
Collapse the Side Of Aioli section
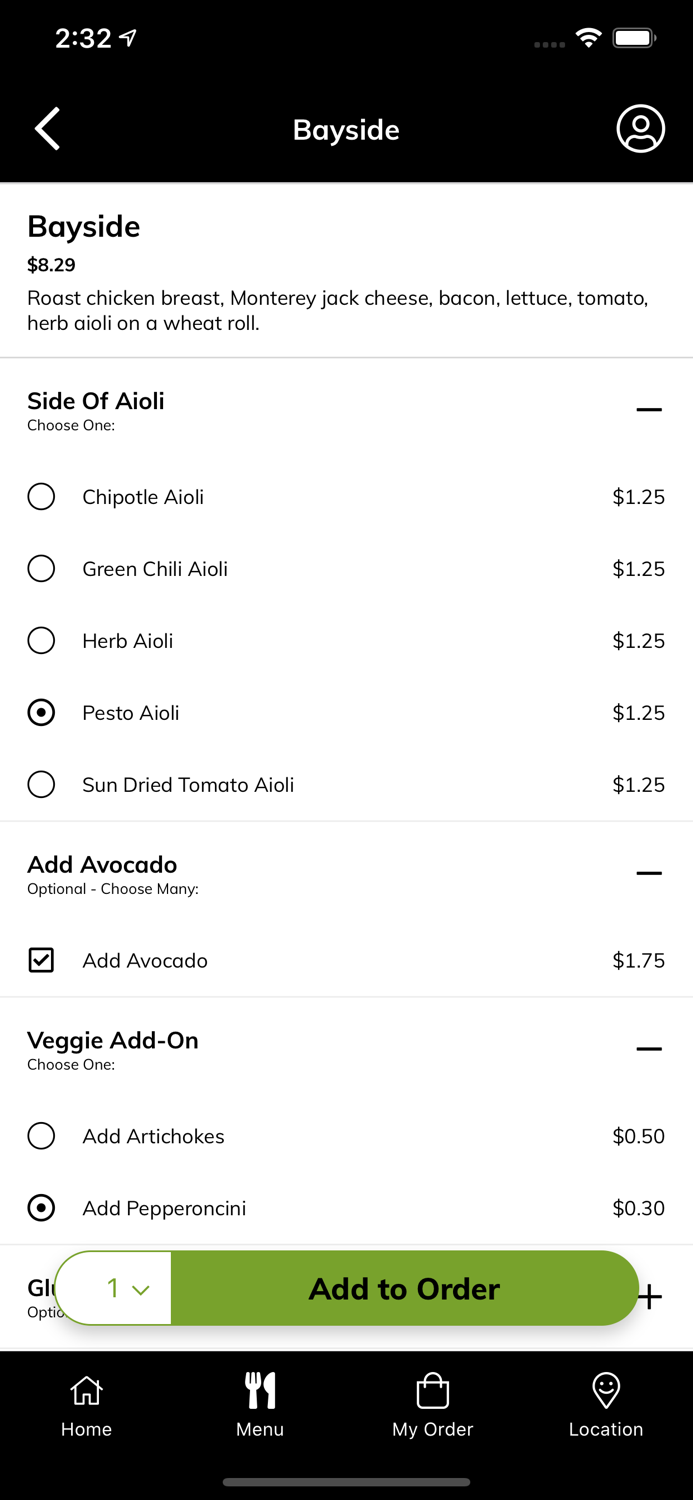click(649, 409)
